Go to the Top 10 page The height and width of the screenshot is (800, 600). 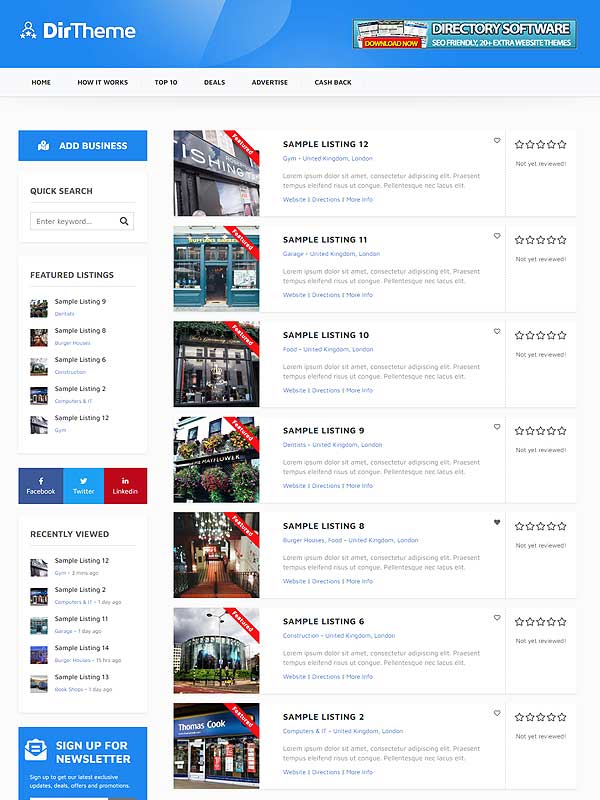[166, 83]
